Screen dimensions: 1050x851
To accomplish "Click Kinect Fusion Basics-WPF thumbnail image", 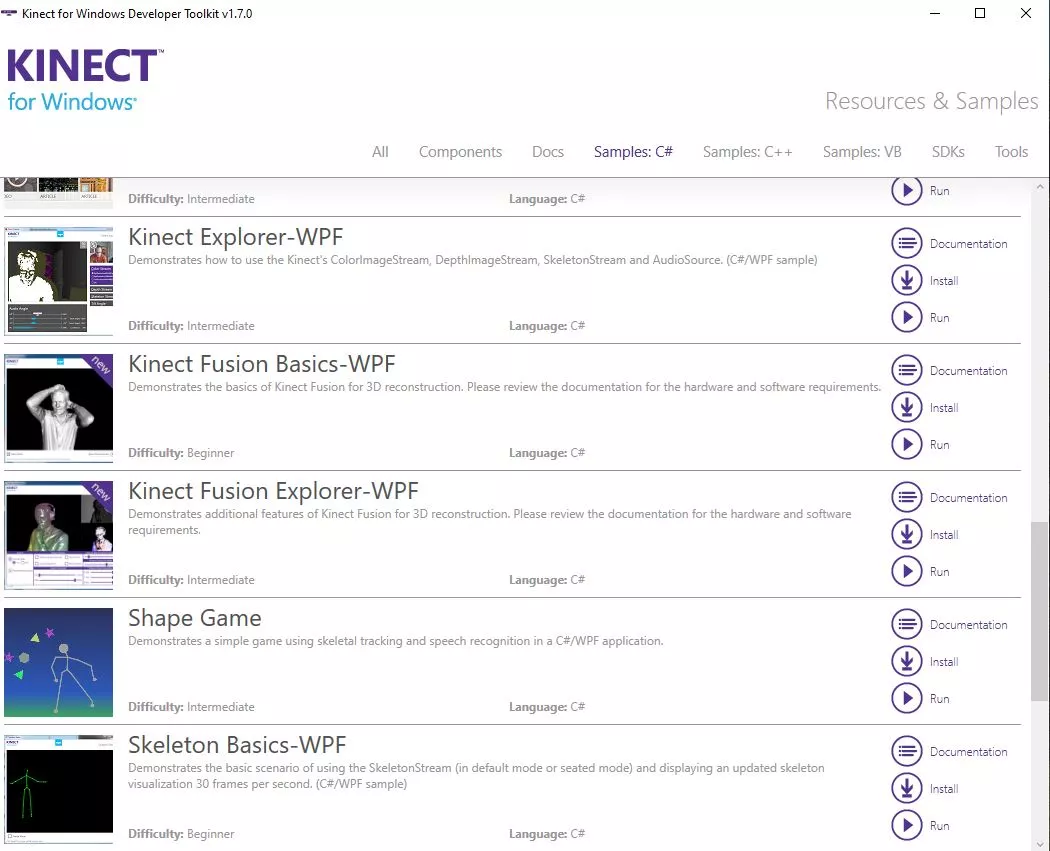I will (59, 408).
